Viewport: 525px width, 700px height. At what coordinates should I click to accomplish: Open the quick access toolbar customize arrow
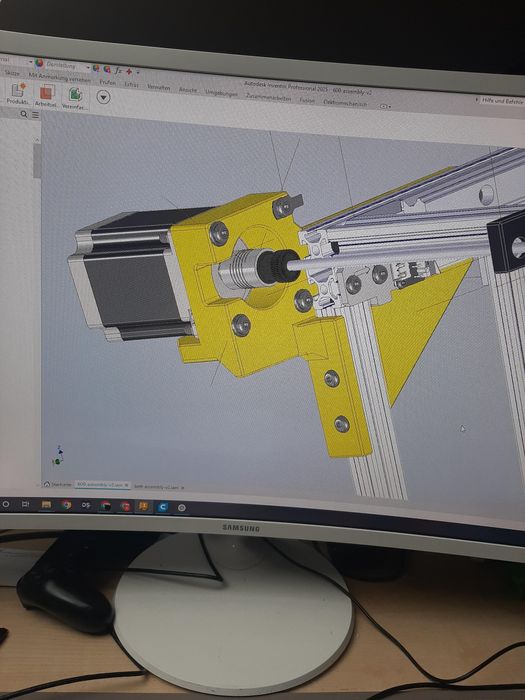click(138, 72)
